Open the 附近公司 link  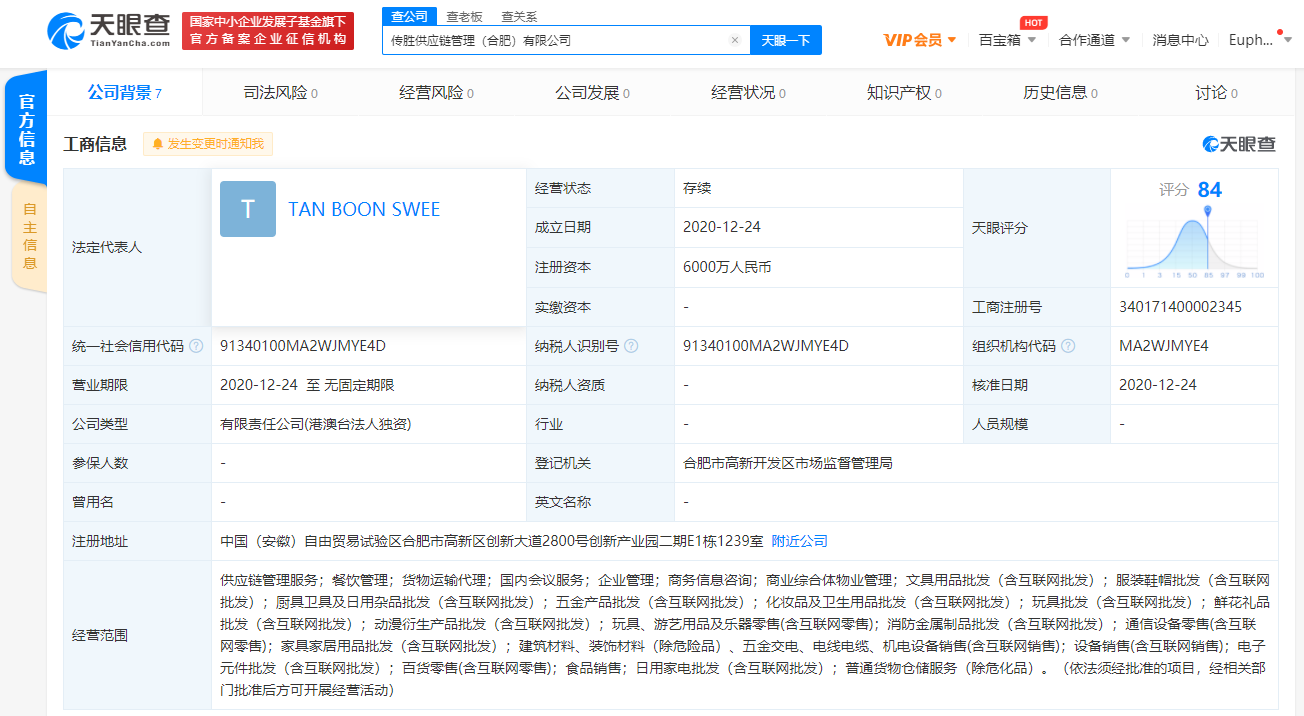(x=799, y=541)
